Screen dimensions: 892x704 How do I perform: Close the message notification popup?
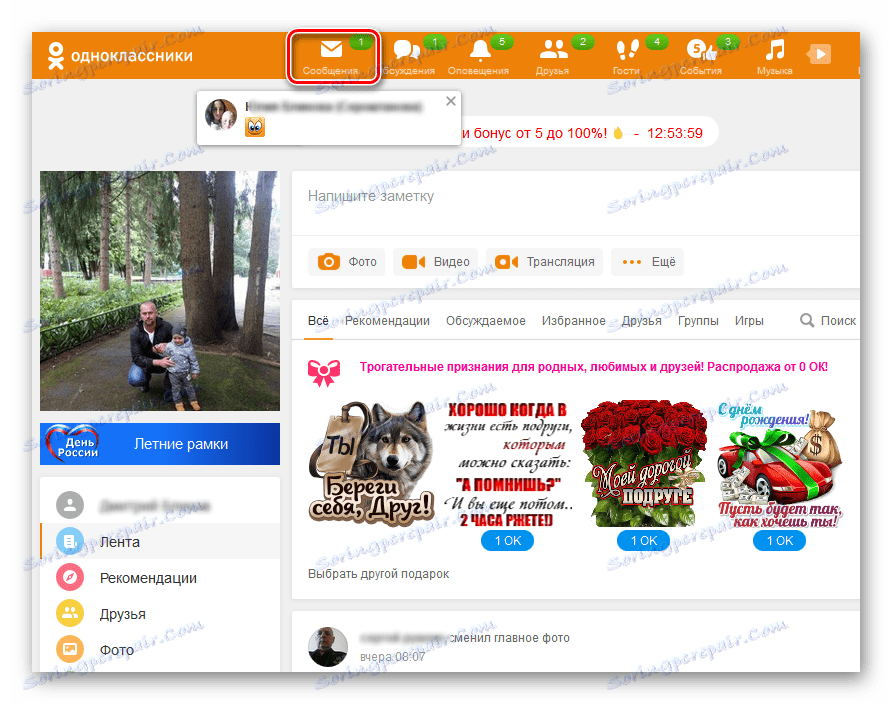point(451,101)
